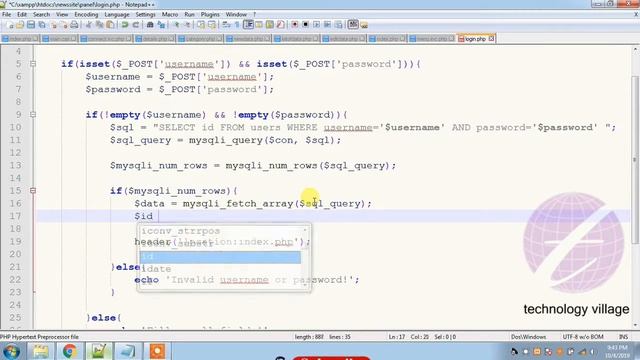640x360 pixels.
Task: Click the Replace toolbar icon
Action: [x=161, y=25]
